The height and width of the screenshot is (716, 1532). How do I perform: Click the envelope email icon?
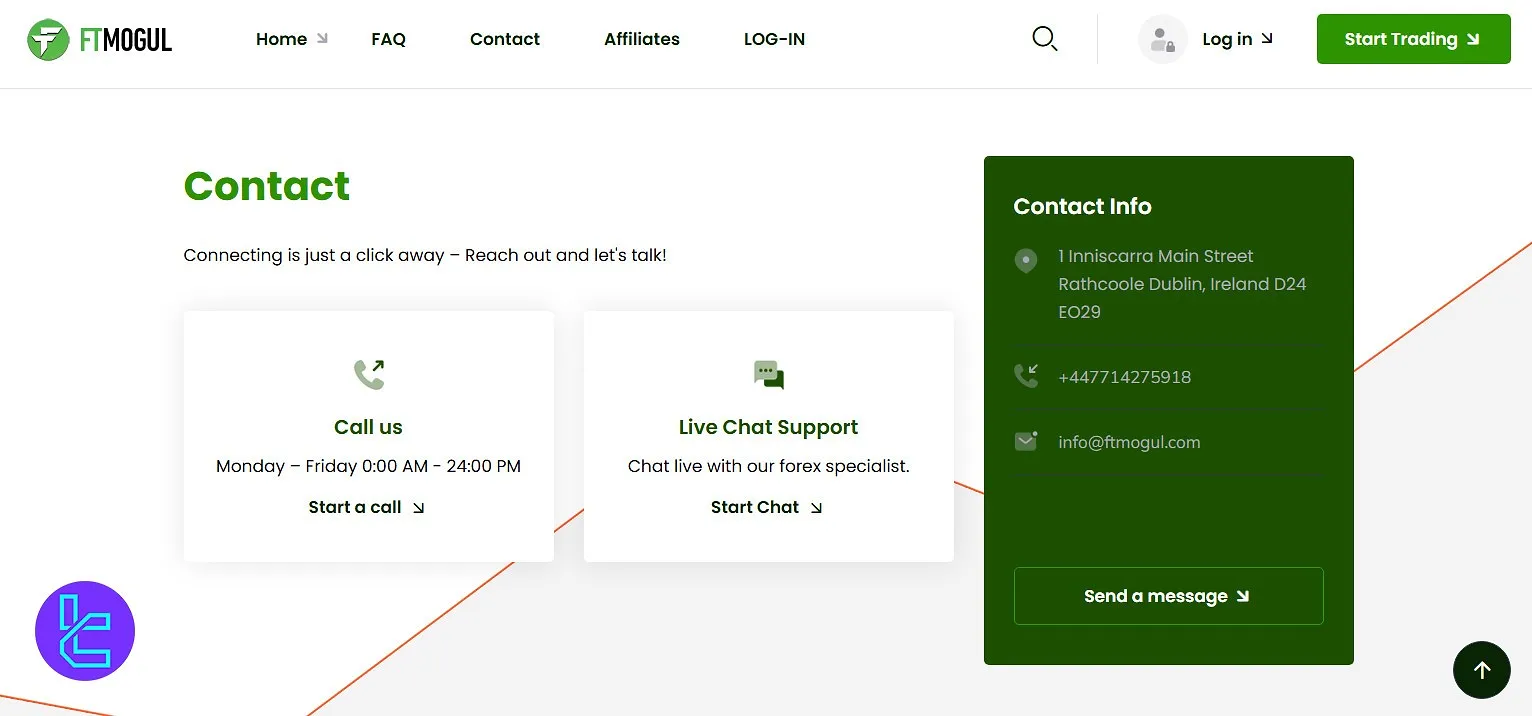(x=1026, y=441)
